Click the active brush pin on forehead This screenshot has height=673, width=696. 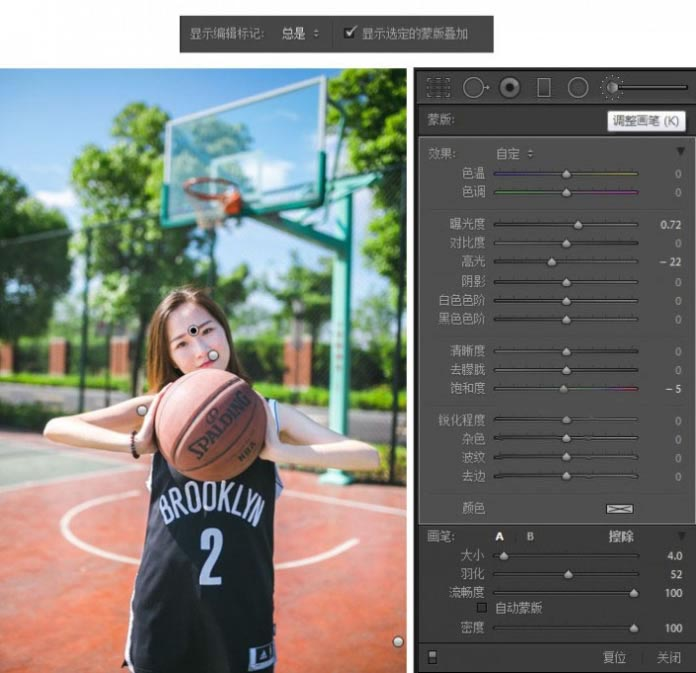pos(193,331)
